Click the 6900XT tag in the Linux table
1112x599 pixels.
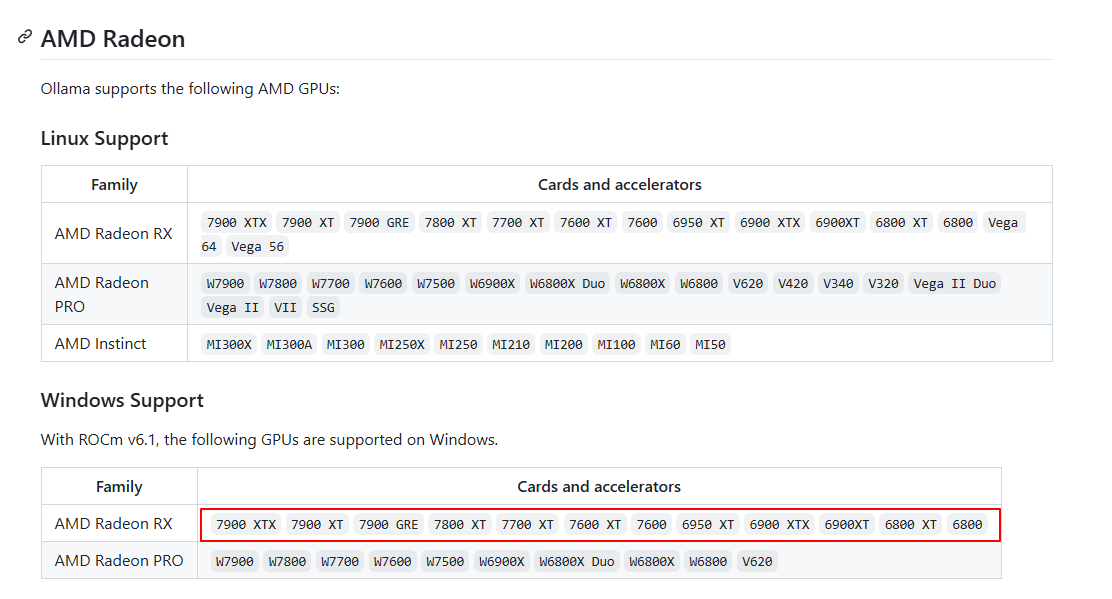(838, 223)
